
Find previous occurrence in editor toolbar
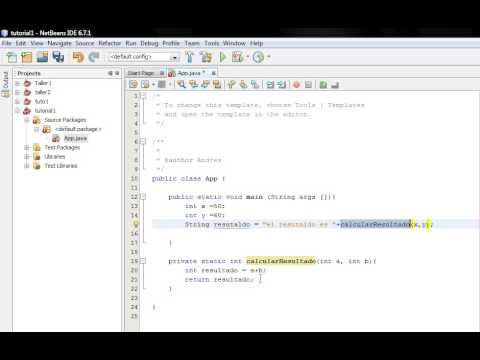point(193,84)
